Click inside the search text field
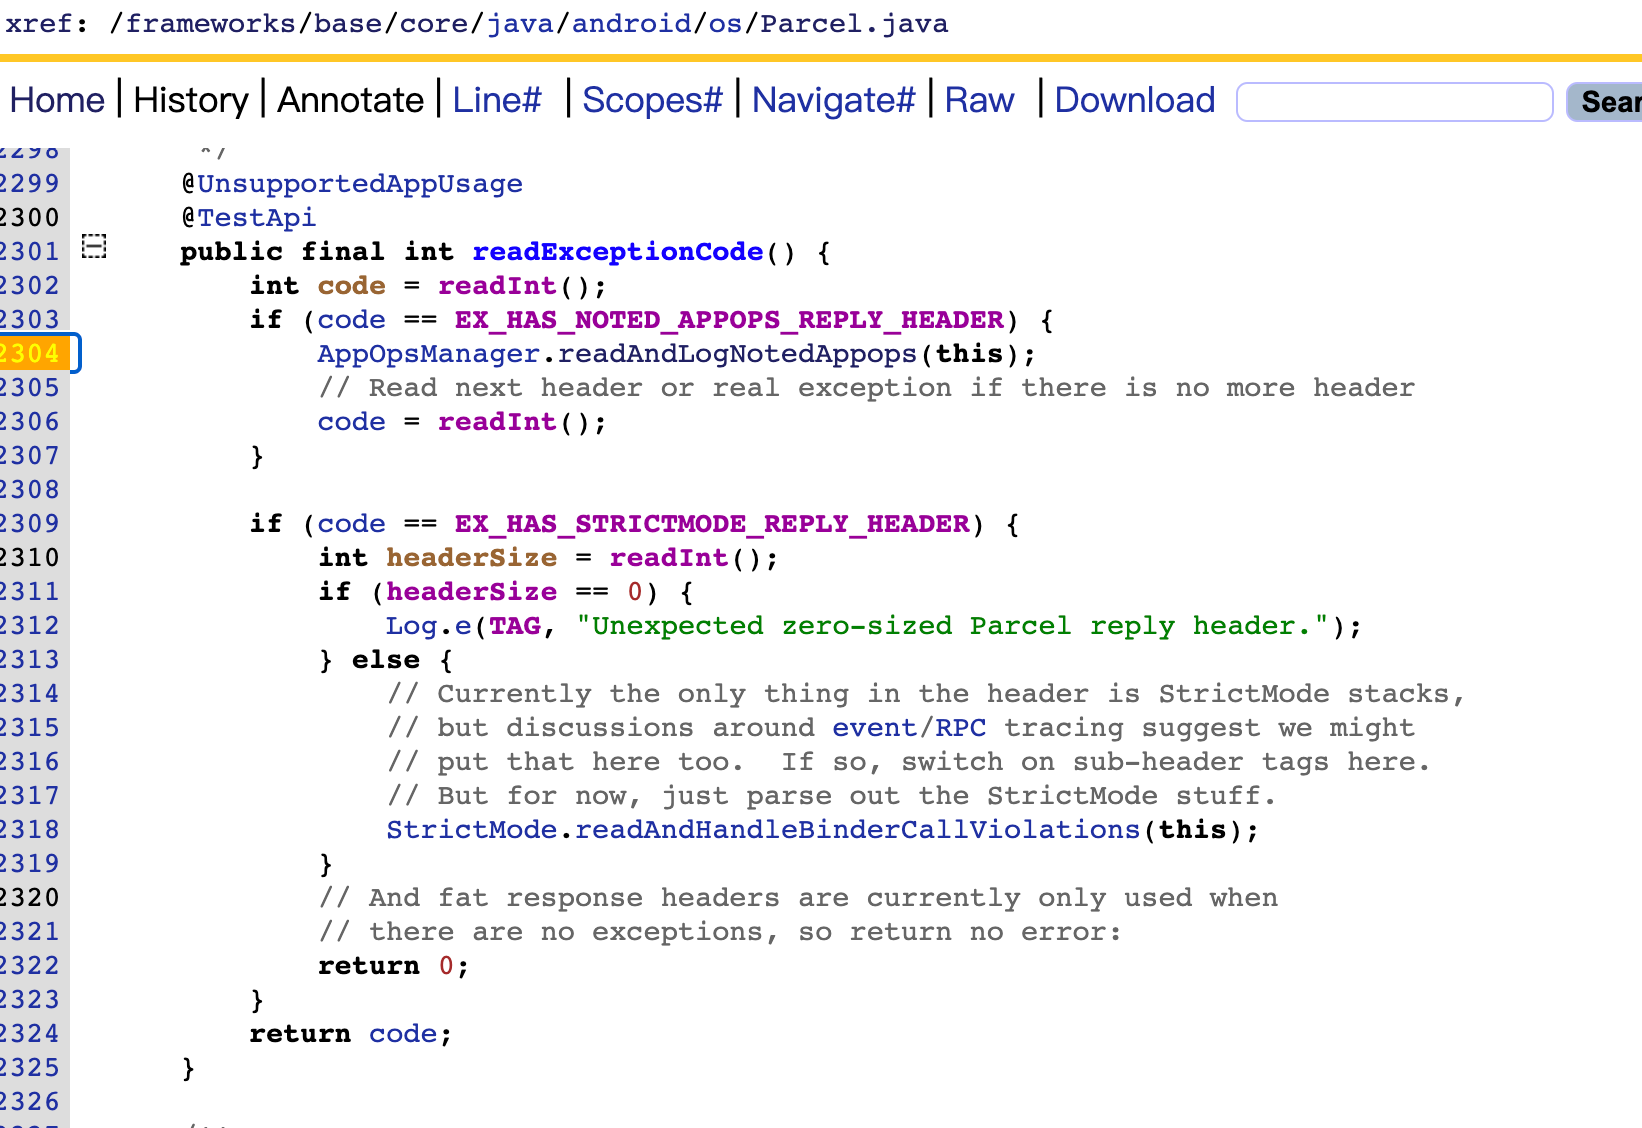This screenshot has width=1642, height=1128. pyautogui.click(x=1393, y=101)
